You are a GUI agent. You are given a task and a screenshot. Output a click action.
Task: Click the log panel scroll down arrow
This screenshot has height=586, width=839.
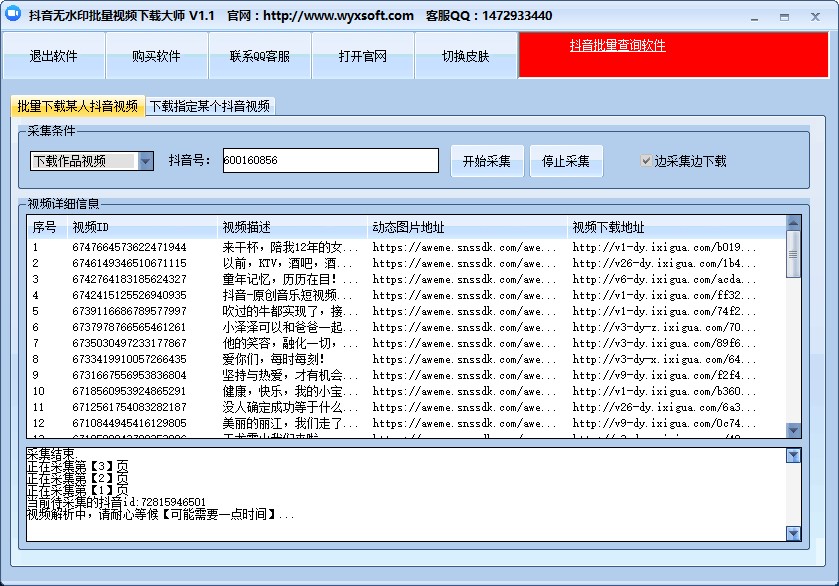(793, 534)
